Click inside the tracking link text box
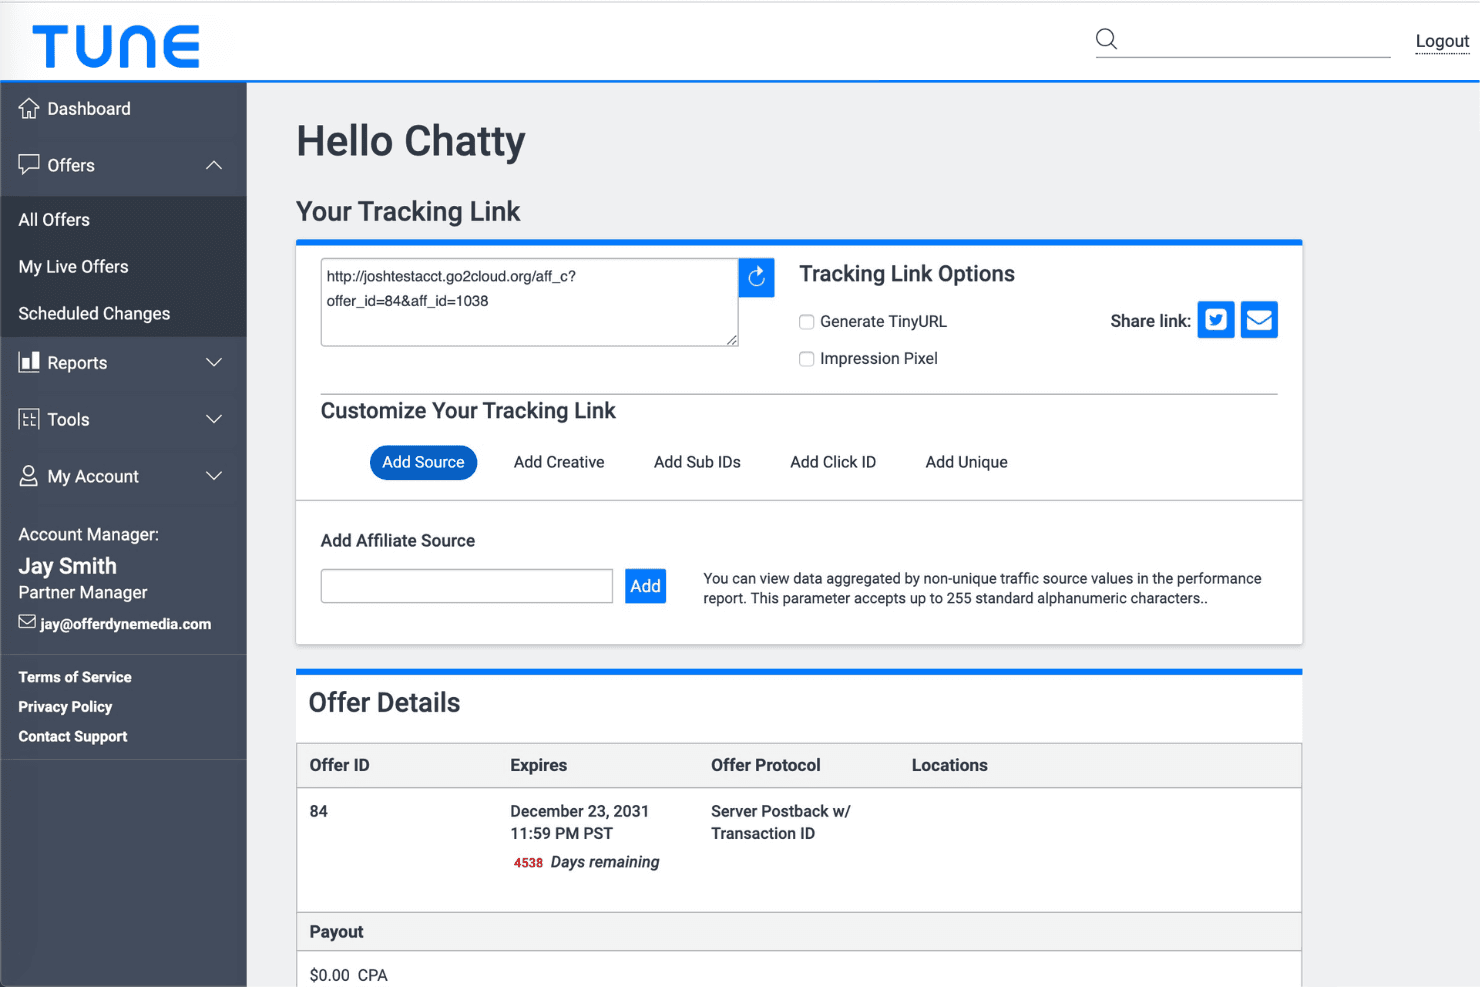Screen dimensions: 1480x987 529,302
